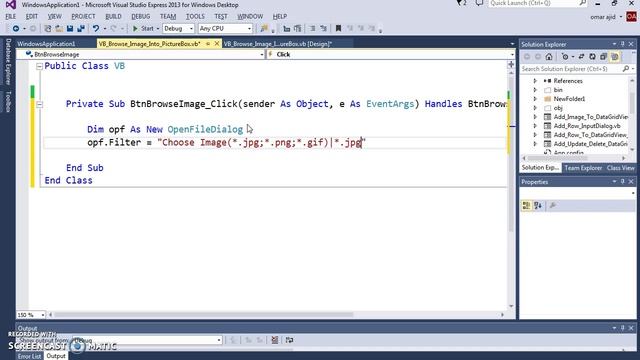Viewport: 640px width, 360px height.
Task: Click the Open File toolbar icon
Action: pos(59,29)
